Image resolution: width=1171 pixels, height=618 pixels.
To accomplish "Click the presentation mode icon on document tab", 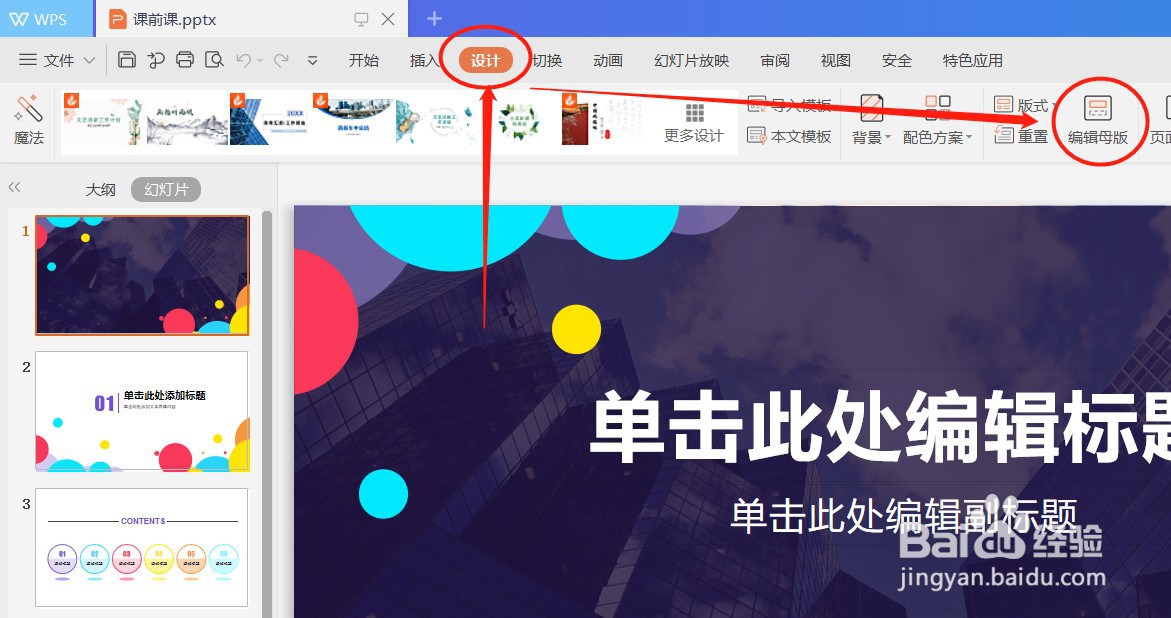I will point(361,19).
